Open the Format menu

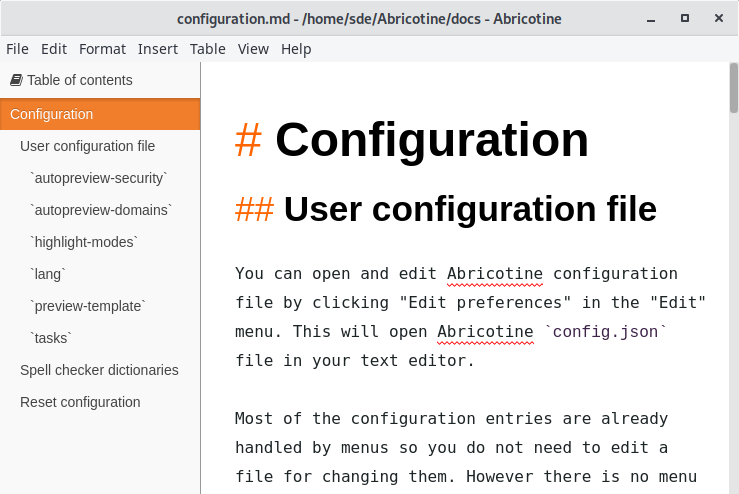(x=102, y=49)
